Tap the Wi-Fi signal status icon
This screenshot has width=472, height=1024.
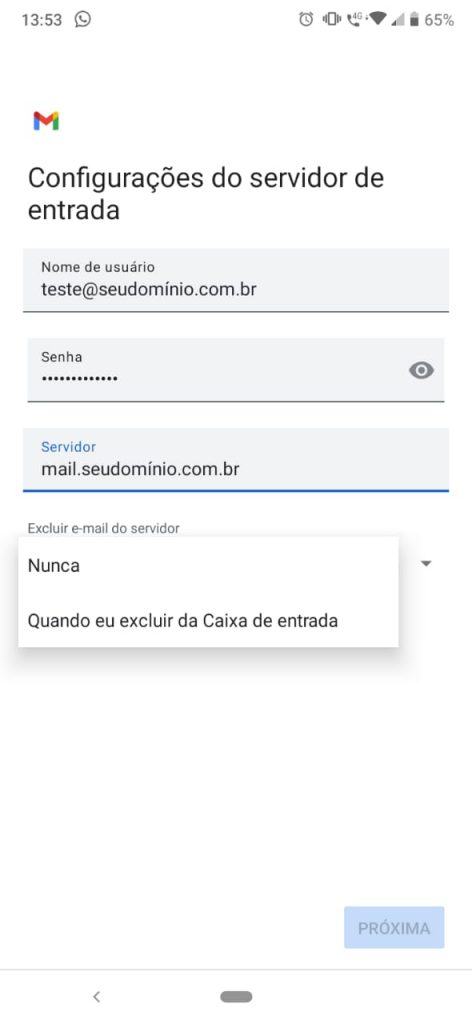click(378, 20)
